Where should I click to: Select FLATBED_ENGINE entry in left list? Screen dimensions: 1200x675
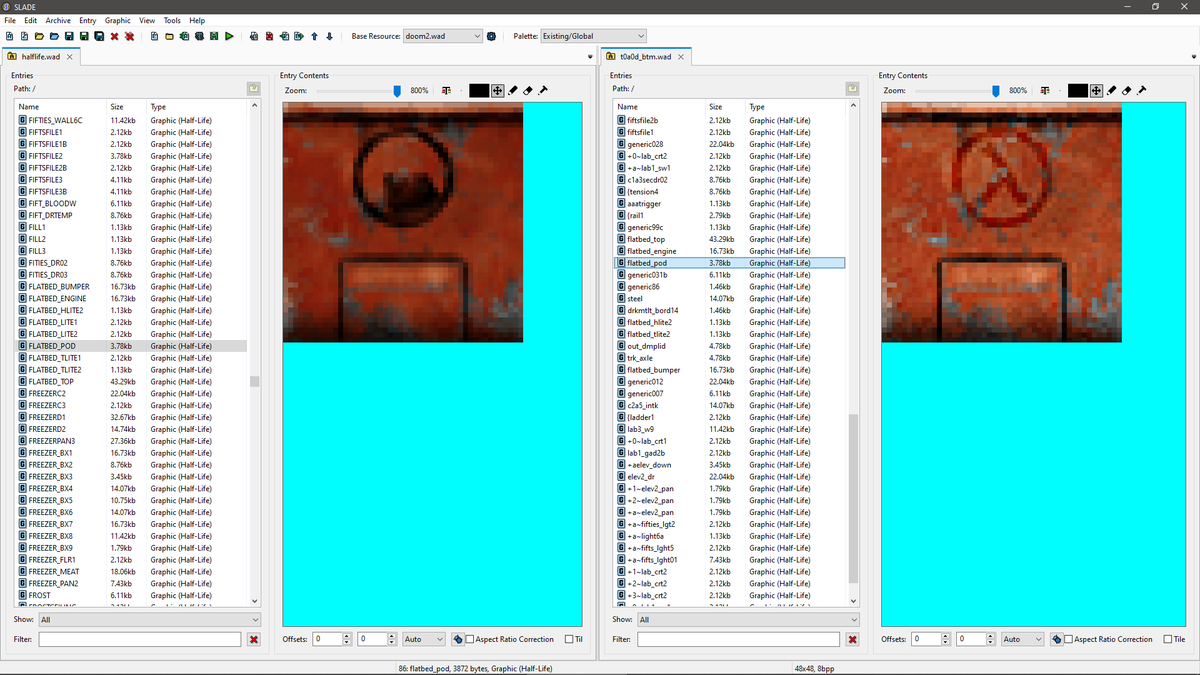(130, 298)
